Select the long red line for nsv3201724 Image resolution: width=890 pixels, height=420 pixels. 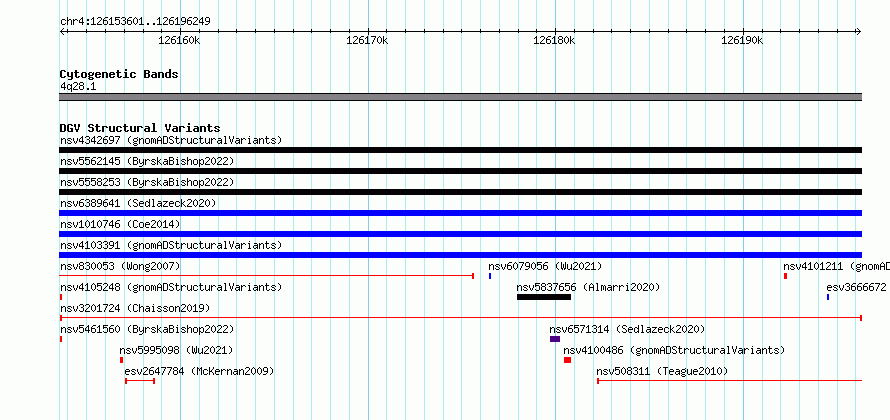(460, 318)
